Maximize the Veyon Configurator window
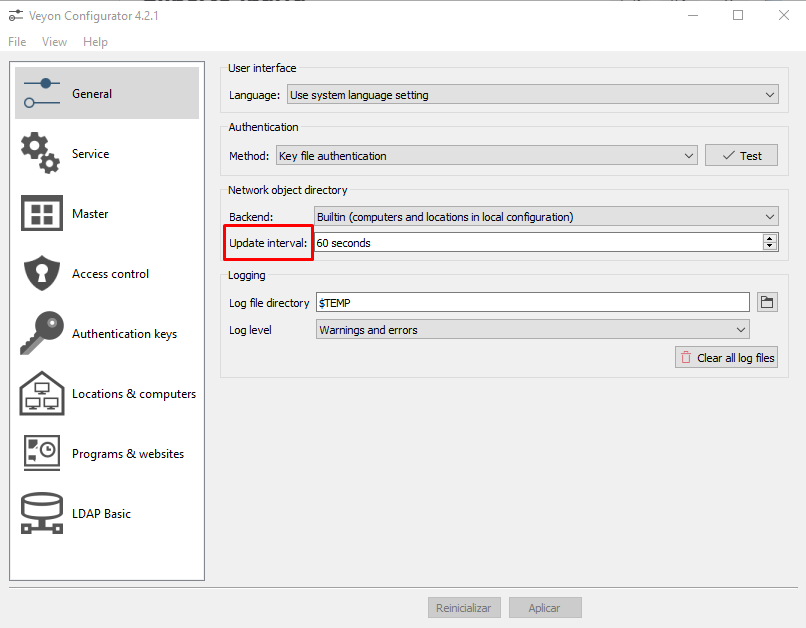This screenshot has height=628, width=806. [738, 15]
